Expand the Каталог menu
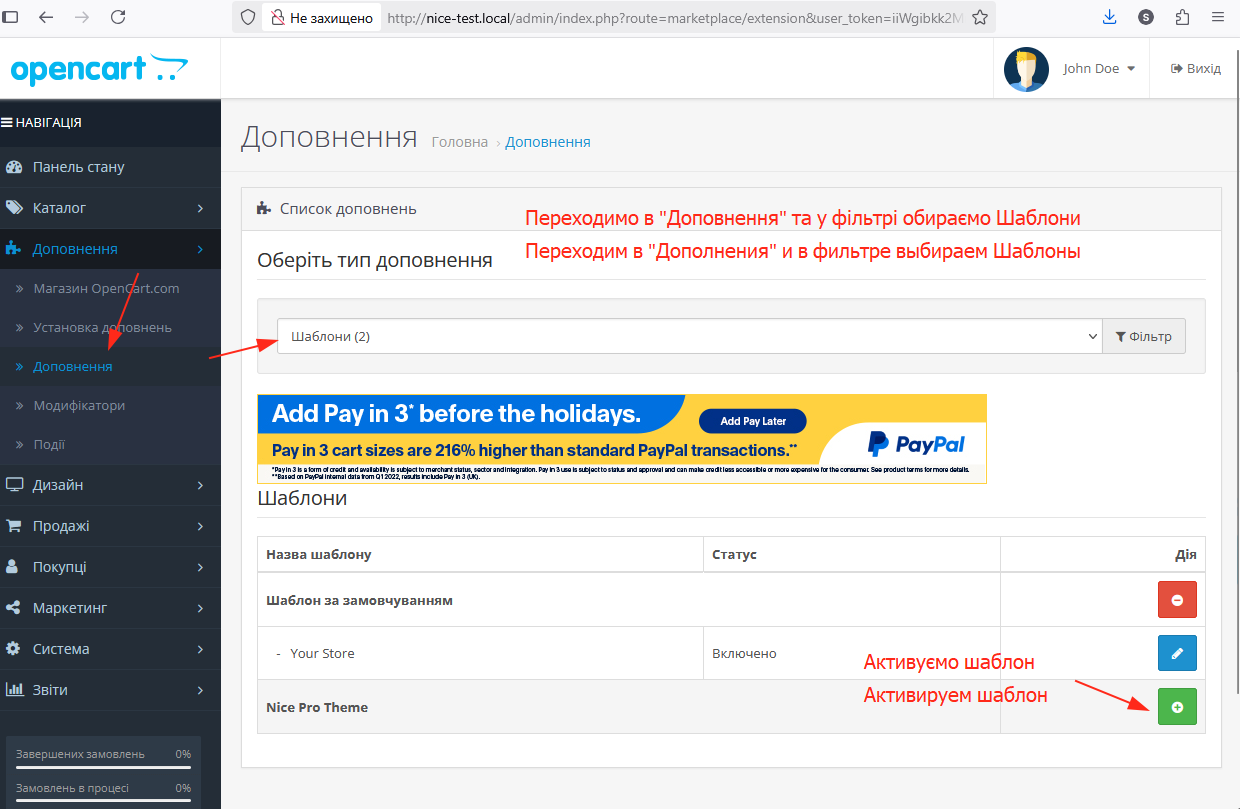Viewport: 1240px width, 809px height. coord(110,208)
